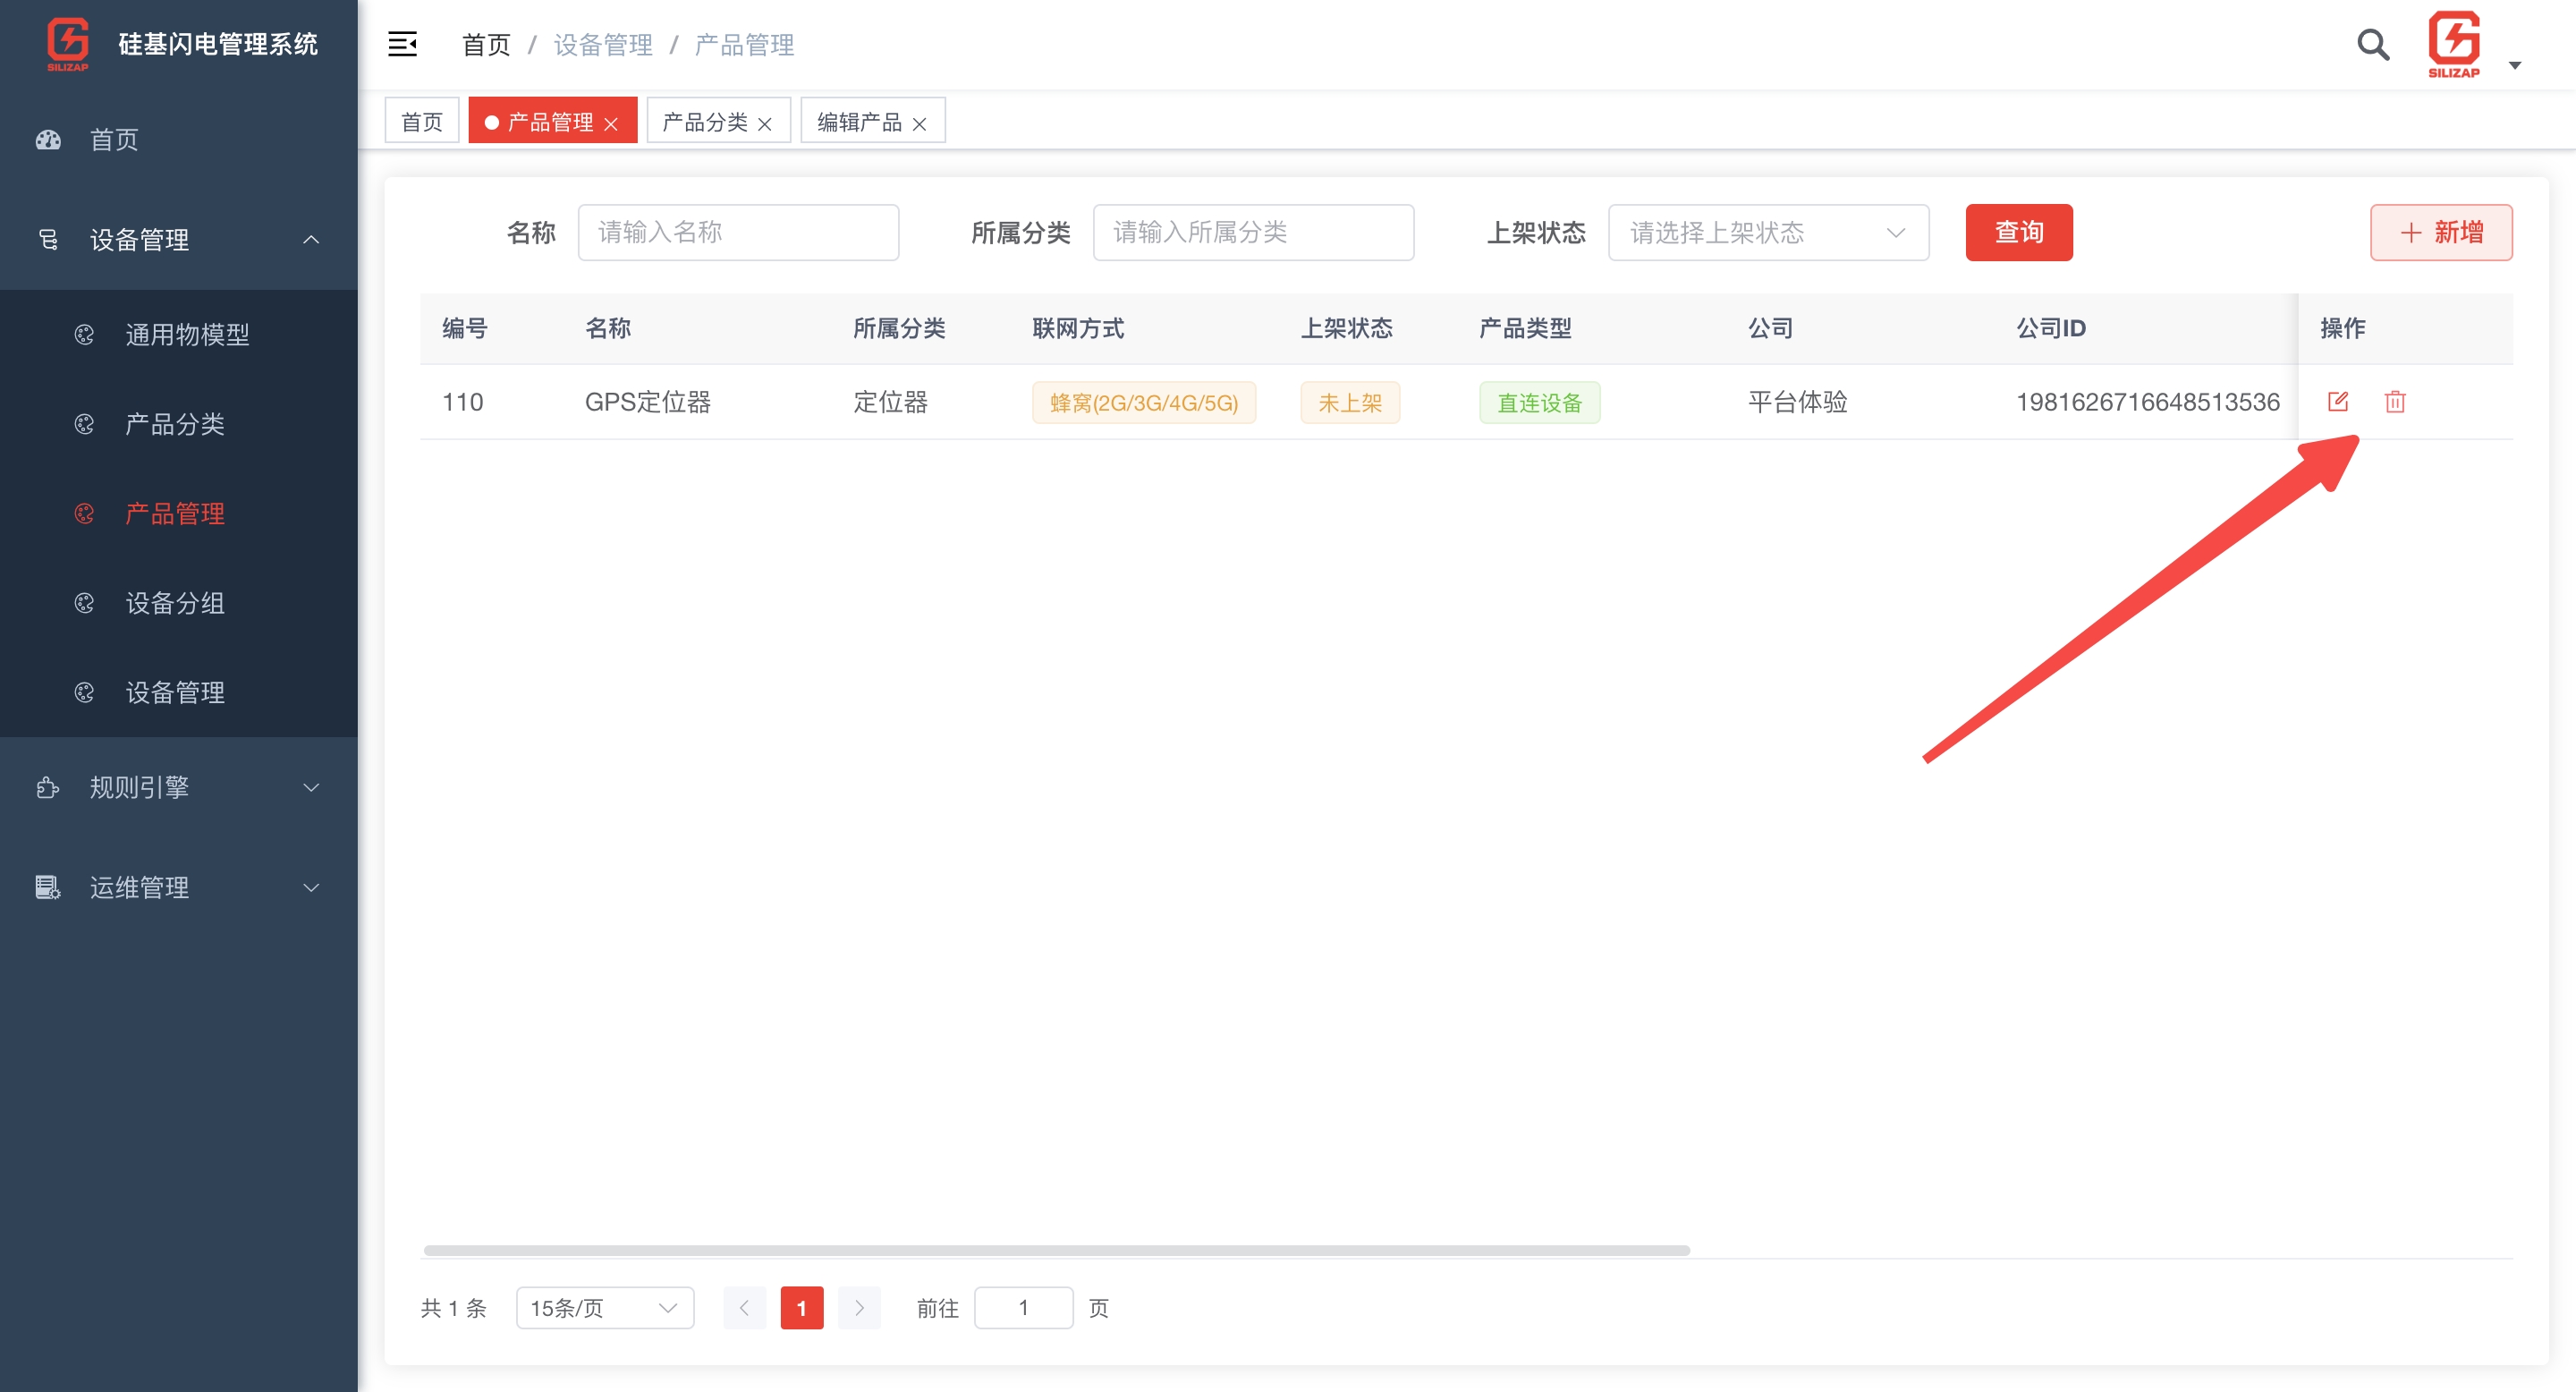
Task: Select the 未上架 status tag on GPS定位器
Action: 1349,401
